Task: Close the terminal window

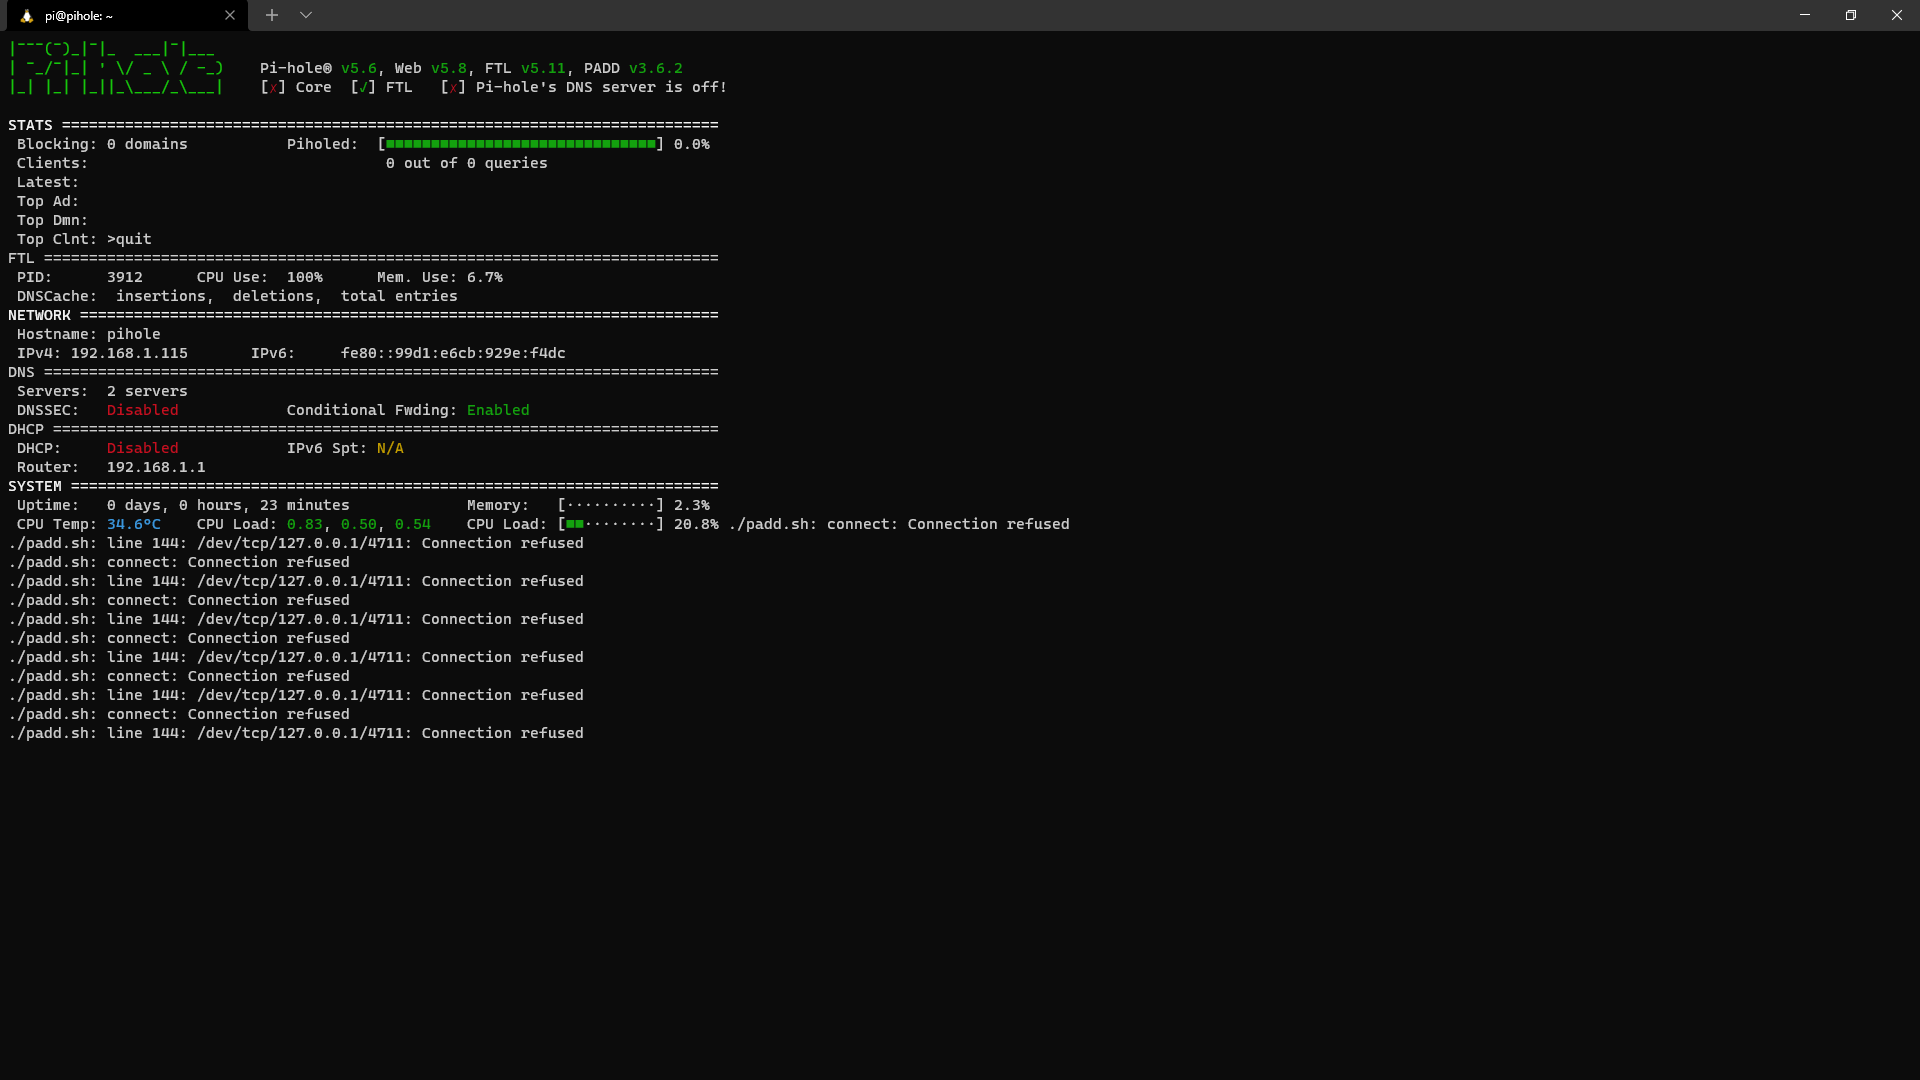Action: 1897,16
